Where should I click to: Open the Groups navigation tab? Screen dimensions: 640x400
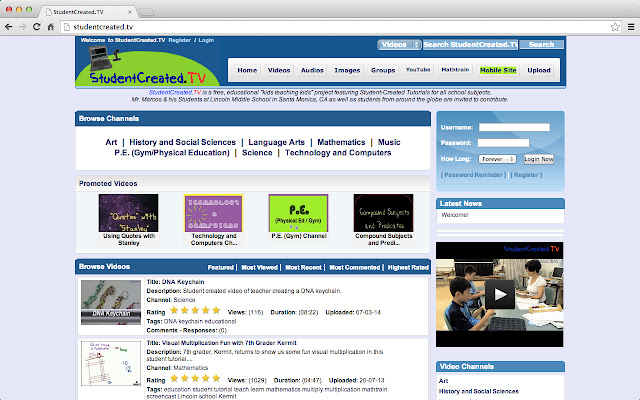click(x=383, y=70)
